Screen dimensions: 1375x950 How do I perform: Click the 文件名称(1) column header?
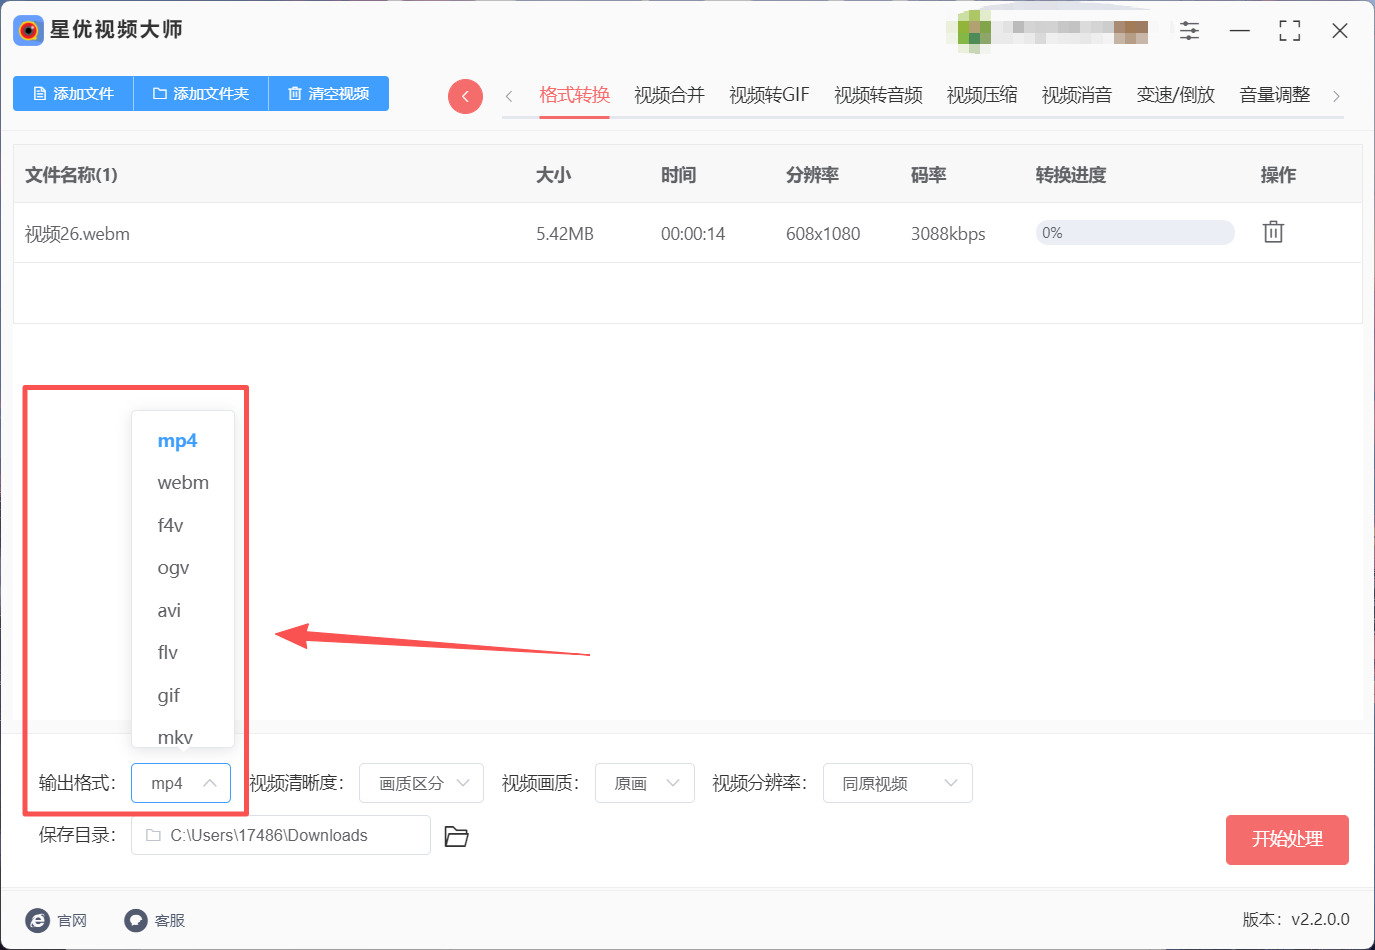coord(71,175)
